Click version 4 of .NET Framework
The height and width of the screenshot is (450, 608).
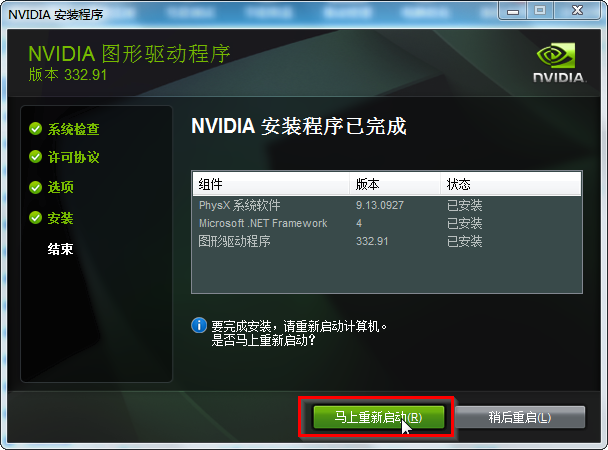click(x=359, y=223)
